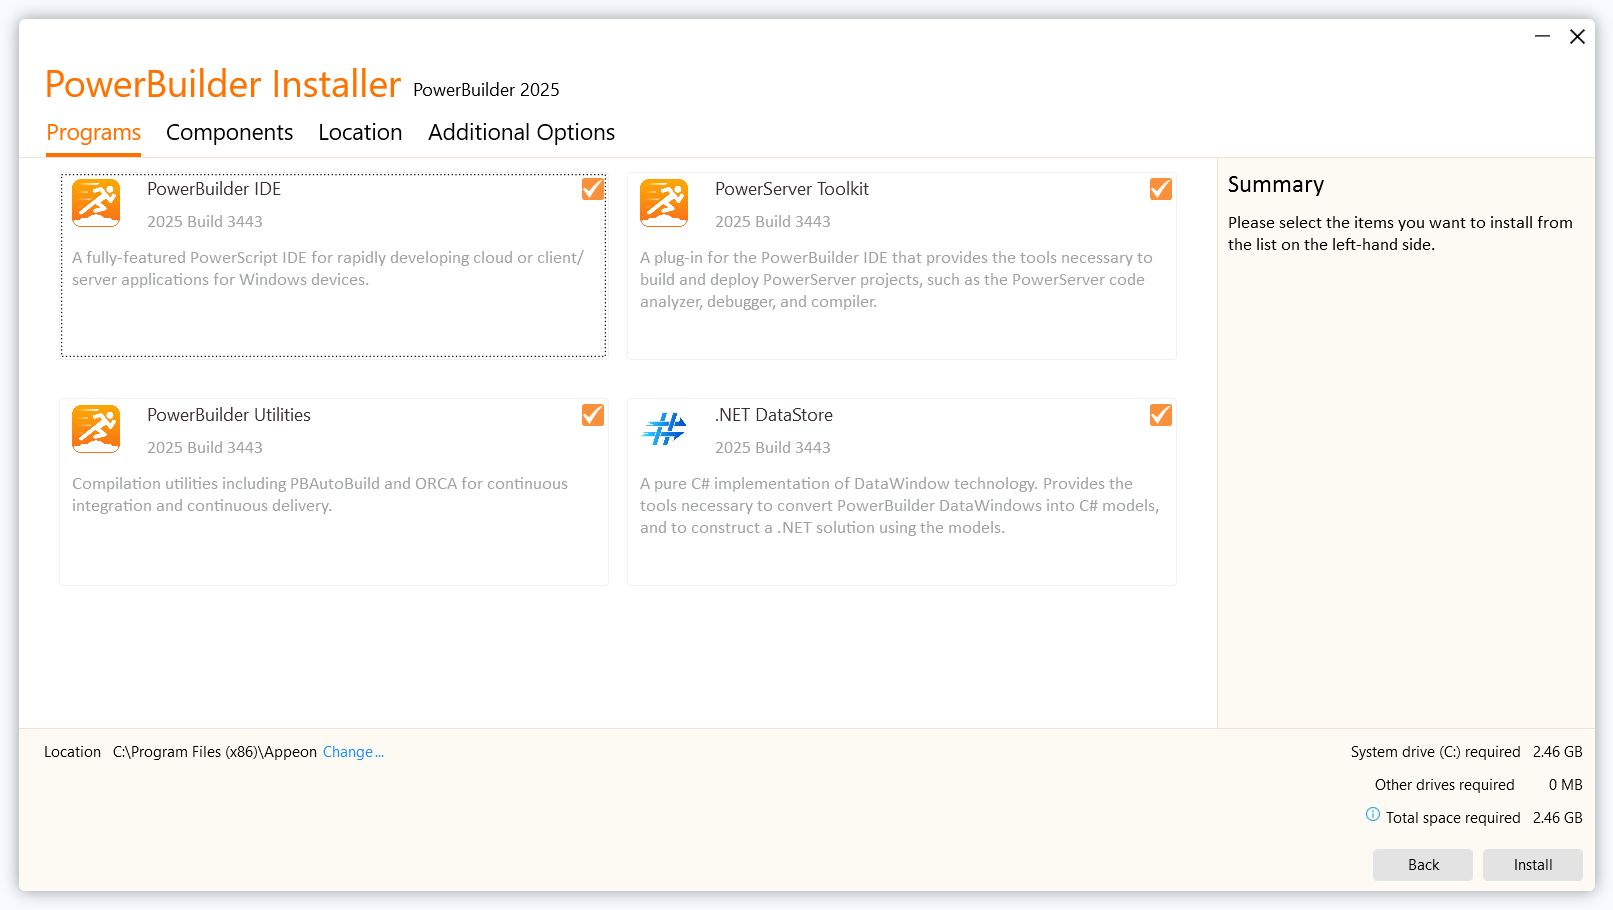Click the PowerBuilder Utilities runner icon

tap(96, 429)
